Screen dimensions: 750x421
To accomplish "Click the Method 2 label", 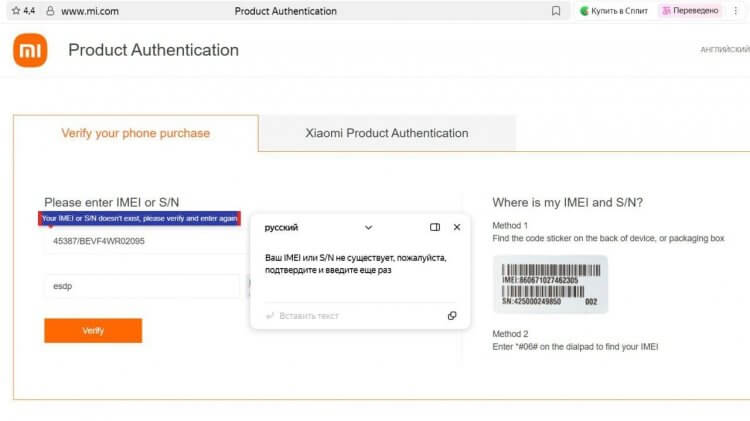I will (x=510, y=334).
